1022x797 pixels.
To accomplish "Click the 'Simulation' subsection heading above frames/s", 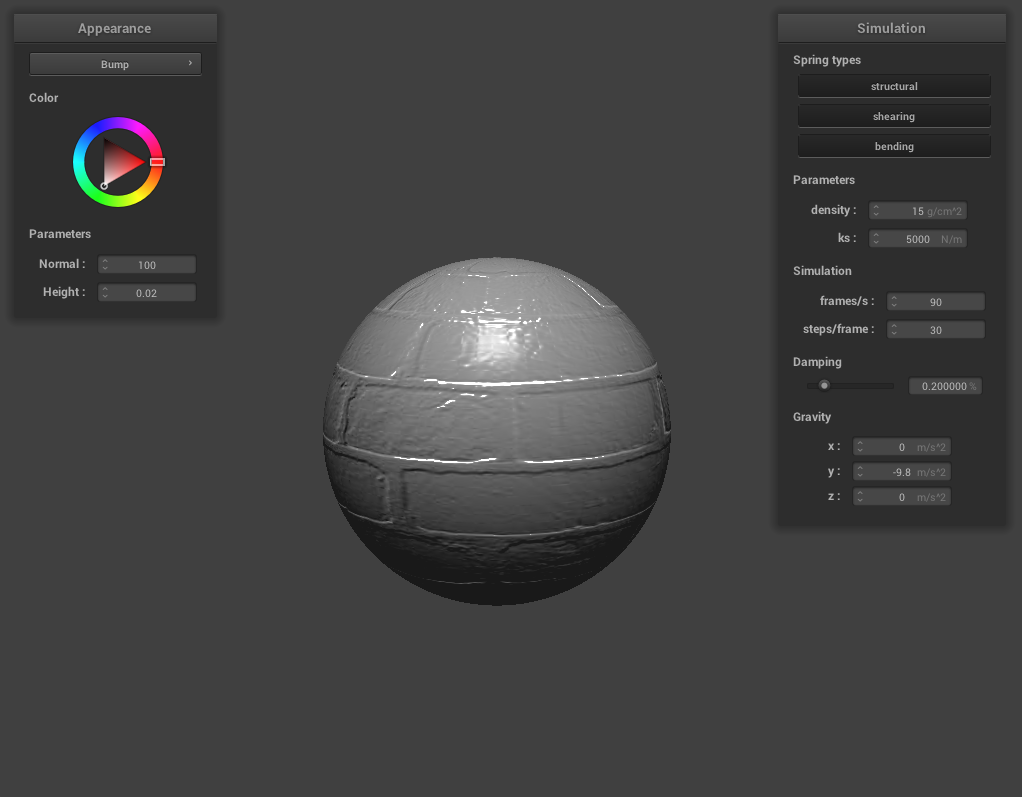I will pos(822,270).
